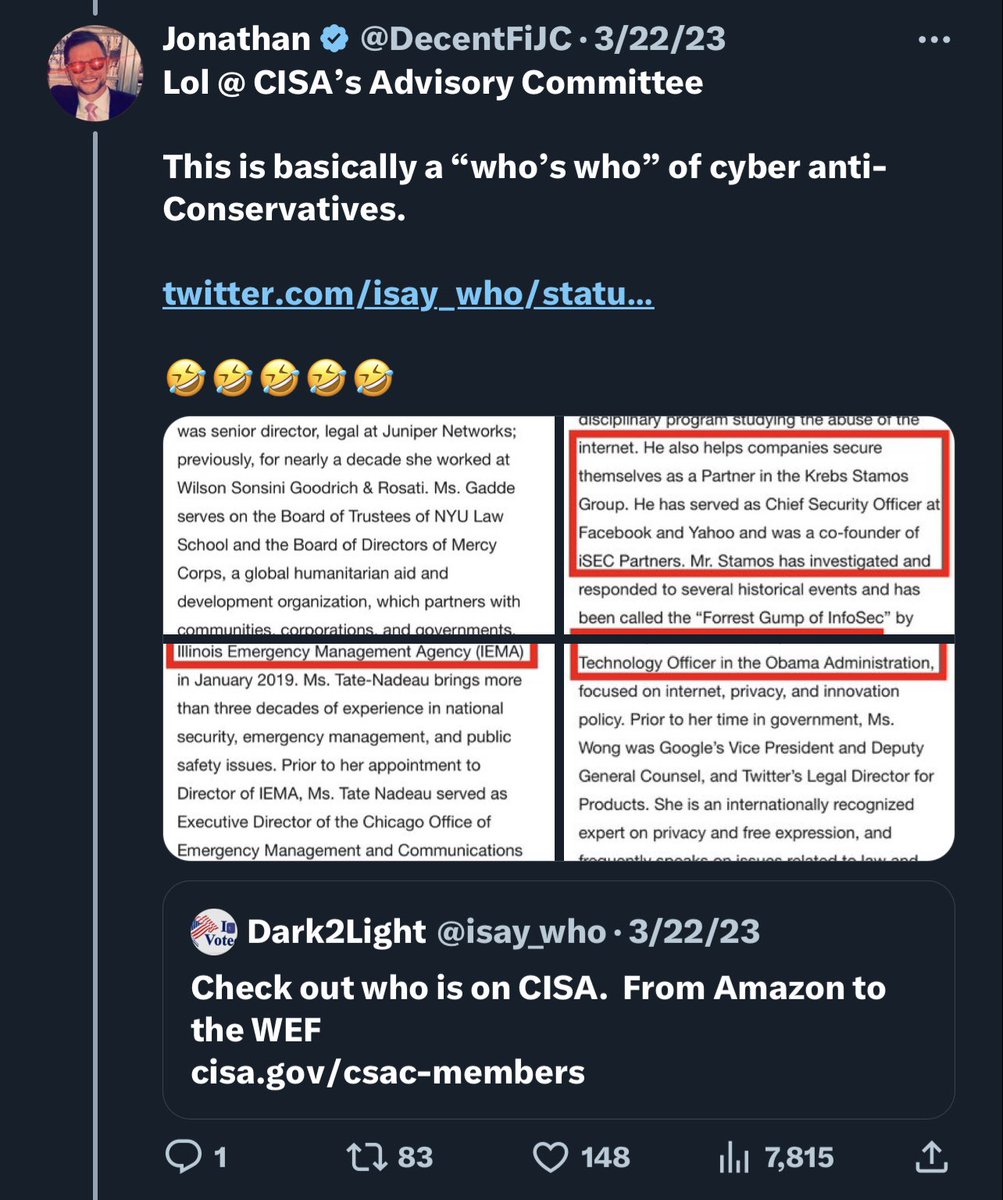Open the twitter.com/isay_who status link
This screenshot has height=1200, width=1003.
point(408,295)
